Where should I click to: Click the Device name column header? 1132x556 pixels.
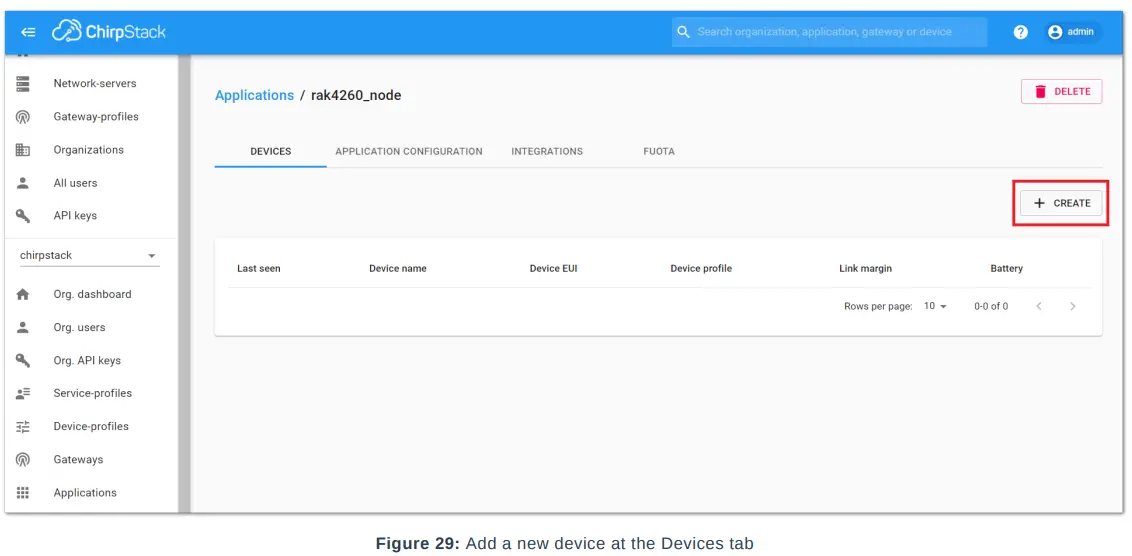(398, 269)
